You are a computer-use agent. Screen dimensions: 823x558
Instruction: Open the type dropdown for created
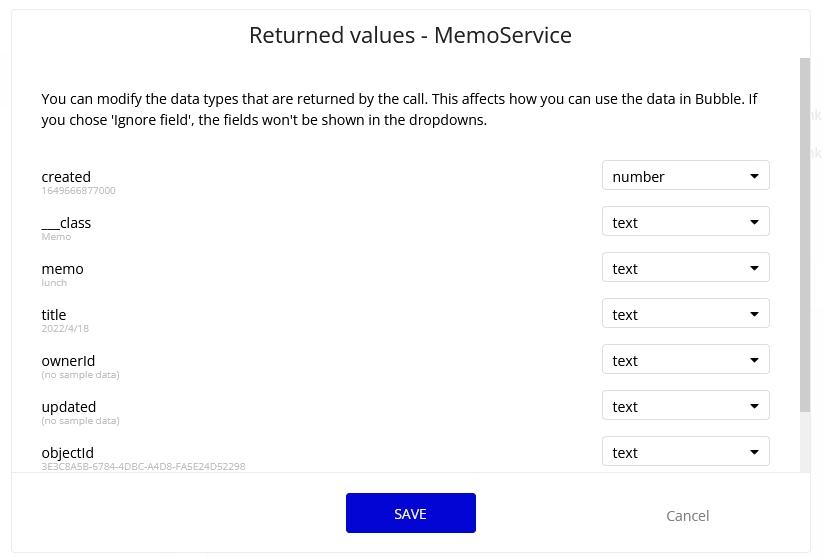tap(685, 176)
